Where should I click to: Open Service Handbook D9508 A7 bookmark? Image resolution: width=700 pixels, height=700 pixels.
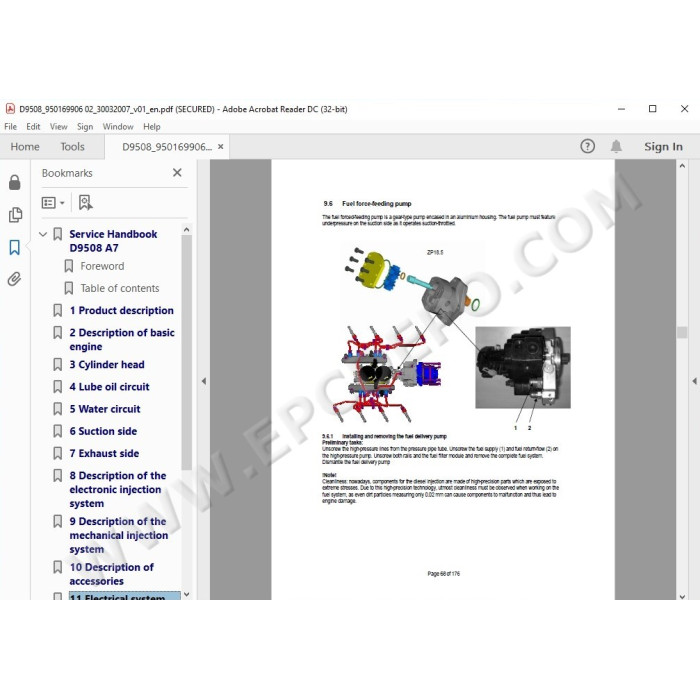click(x=113, y=241)
